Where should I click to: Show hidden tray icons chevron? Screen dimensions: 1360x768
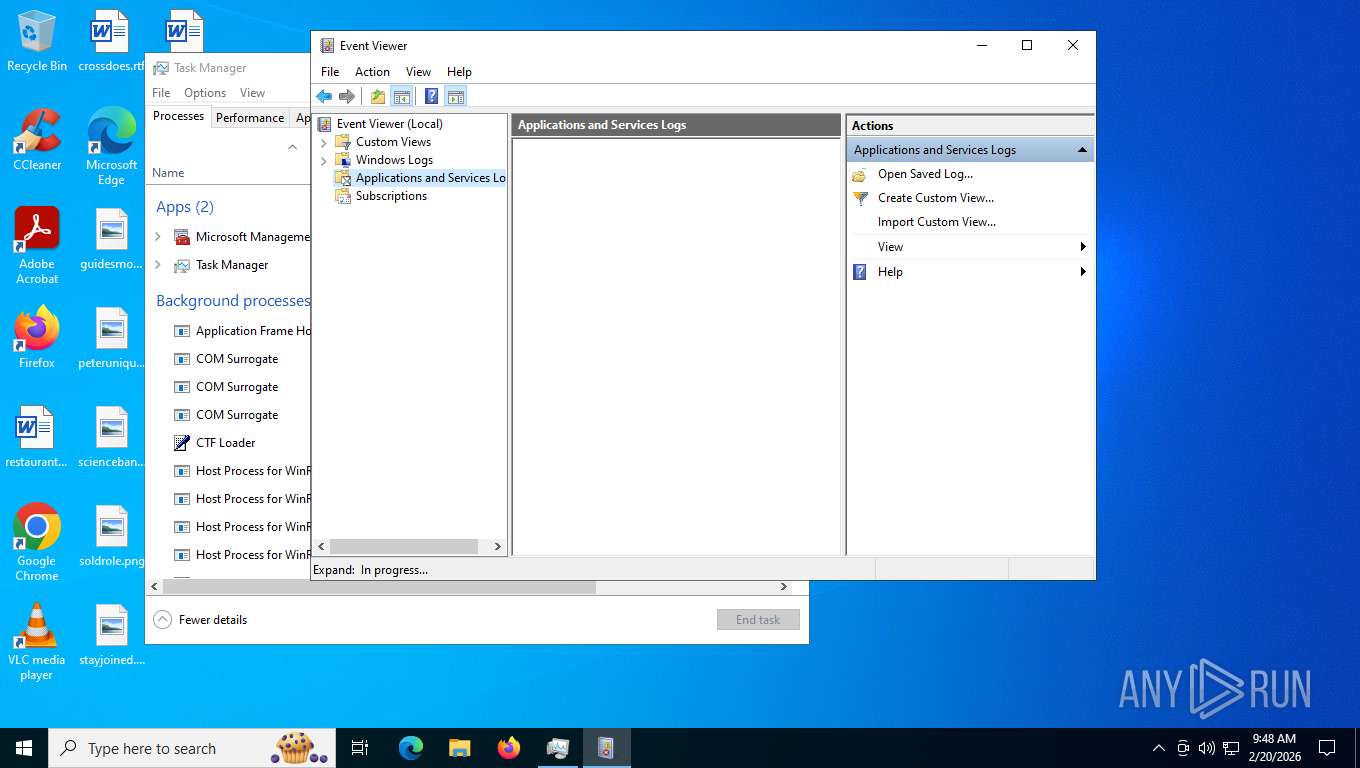point(1159,748)
